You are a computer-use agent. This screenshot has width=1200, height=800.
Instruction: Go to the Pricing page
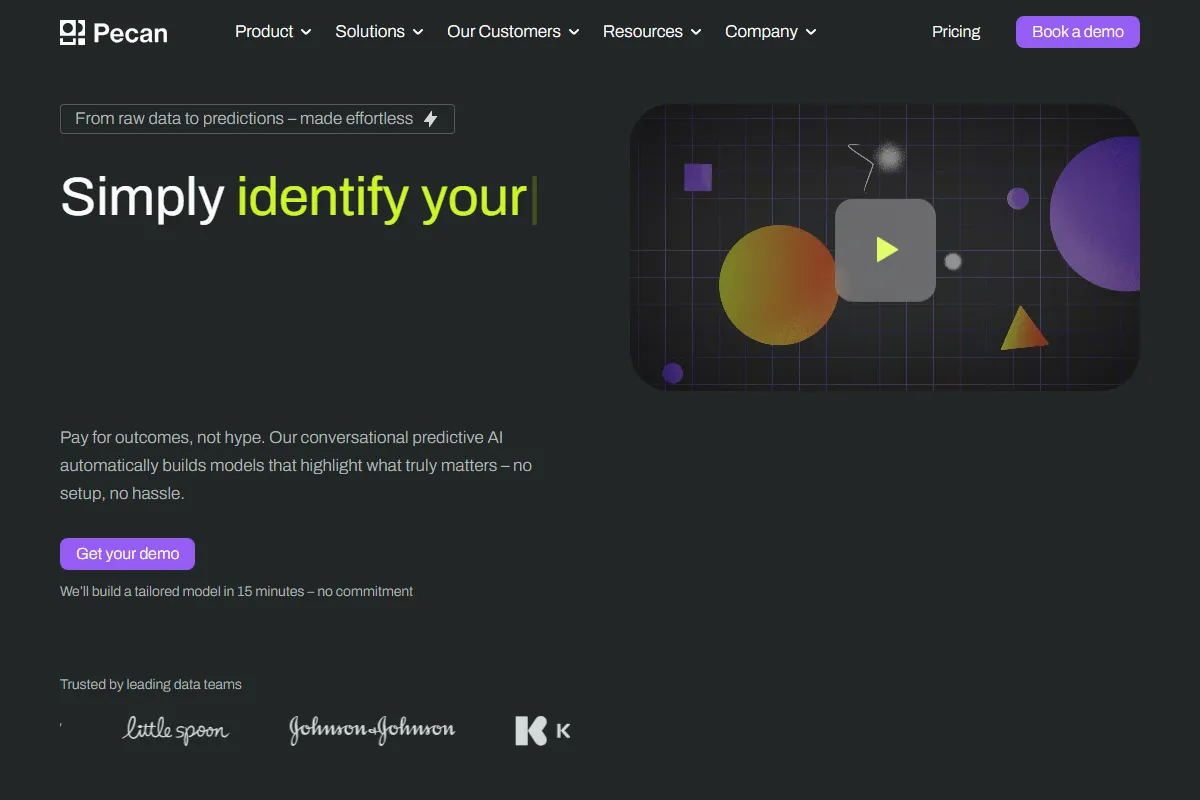pyautogui.click(x=956, y=32)
